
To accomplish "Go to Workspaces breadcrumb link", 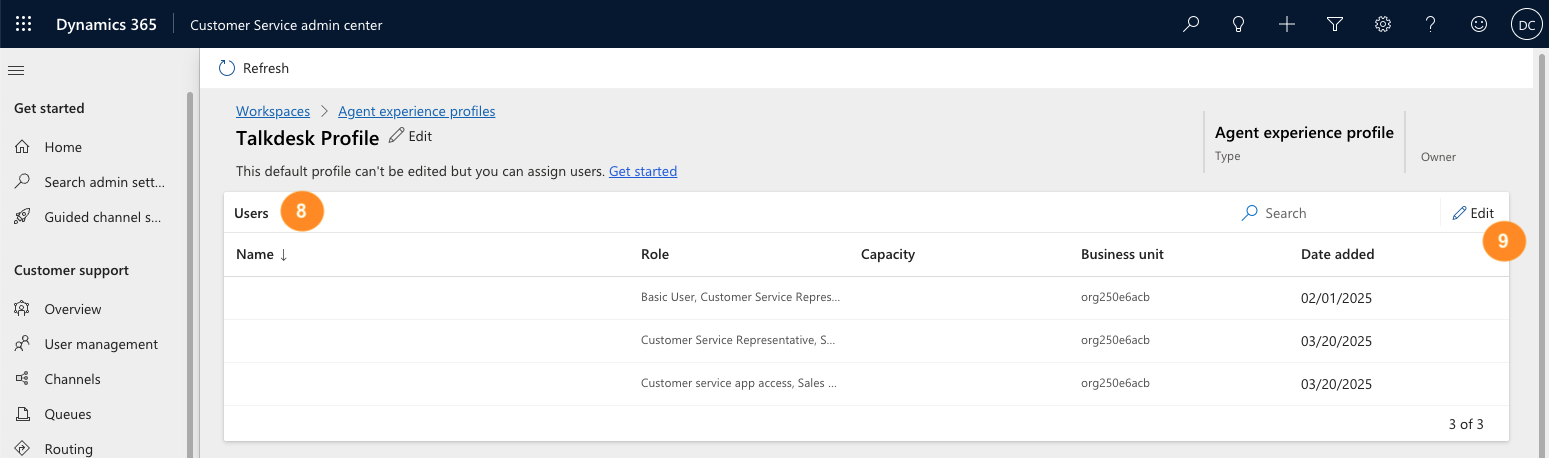I will coord(273,111).
